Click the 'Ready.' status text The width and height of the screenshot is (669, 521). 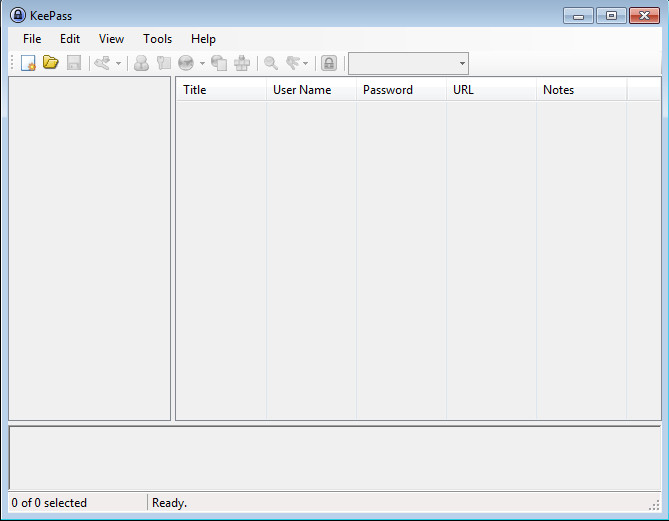pos(169,503)
